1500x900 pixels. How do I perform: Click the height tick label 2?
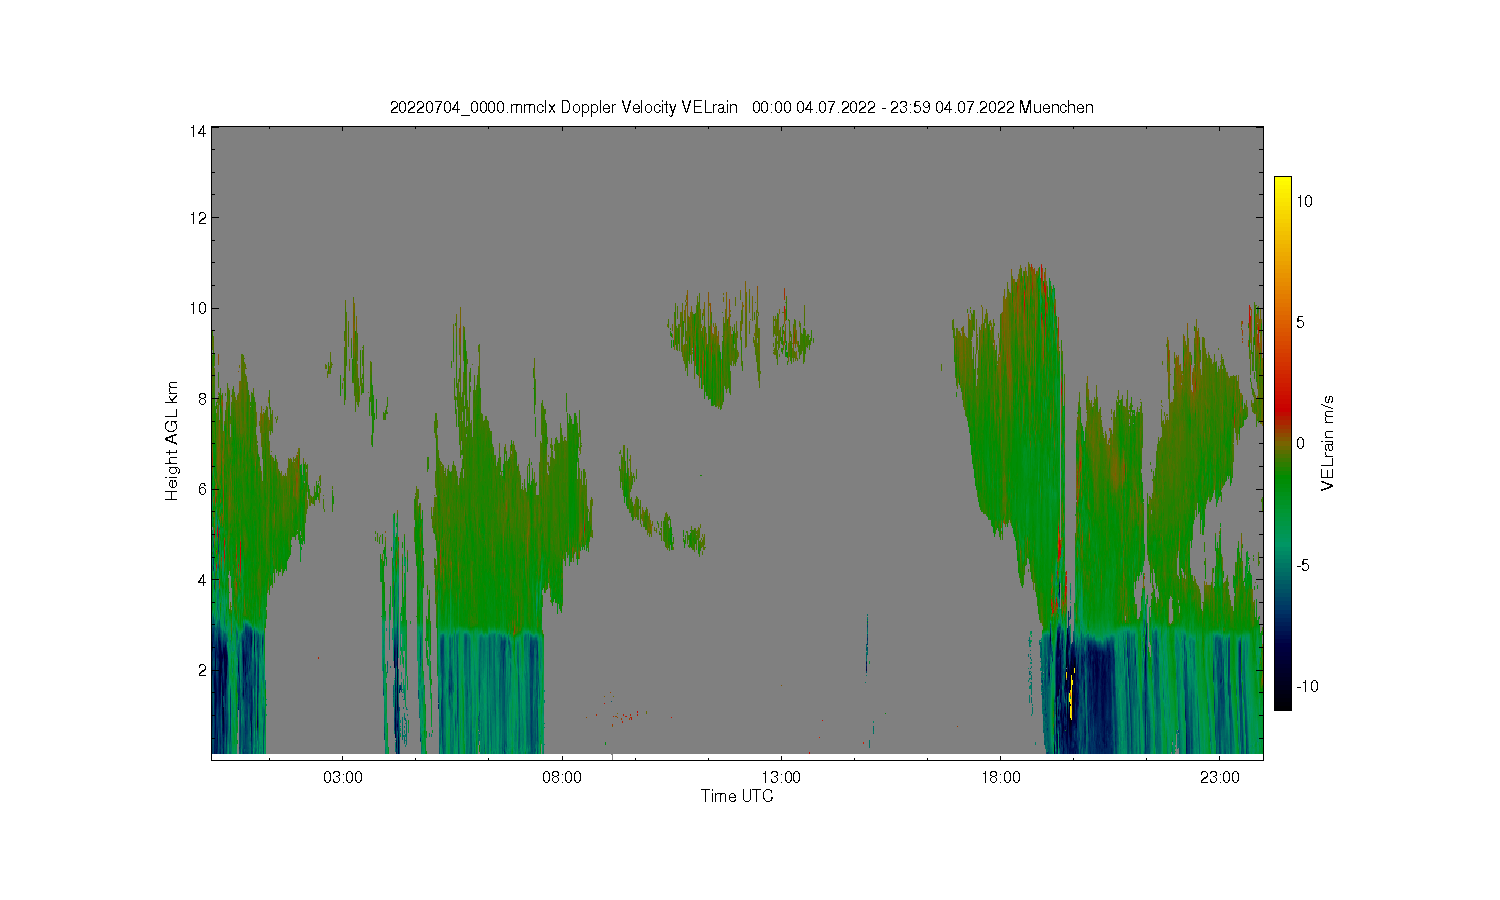point(202,670)
